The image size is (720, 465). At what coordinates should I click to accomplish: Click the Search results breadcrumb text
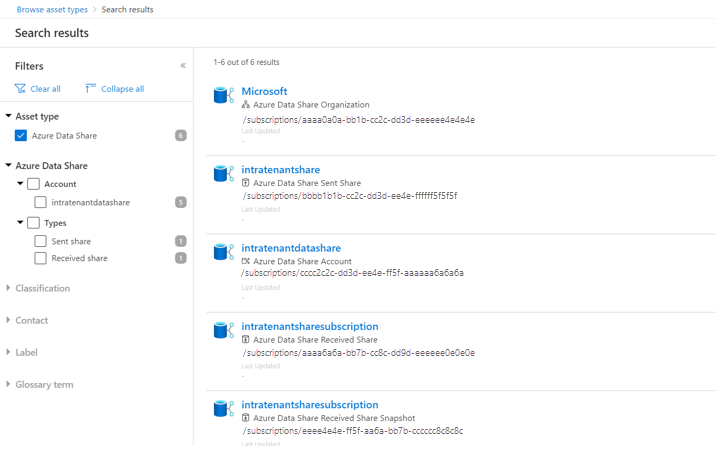[x=127, y=10]
